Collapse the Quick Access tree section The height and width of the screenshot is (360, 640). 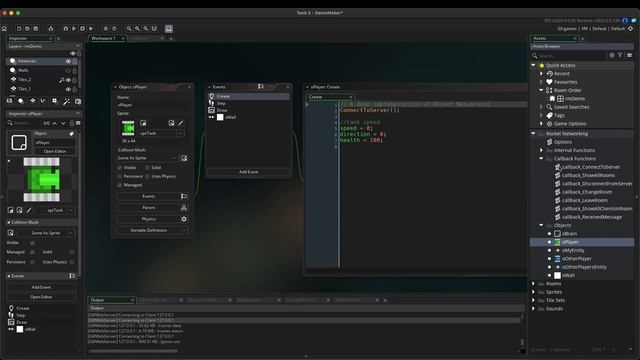point(533,65)
